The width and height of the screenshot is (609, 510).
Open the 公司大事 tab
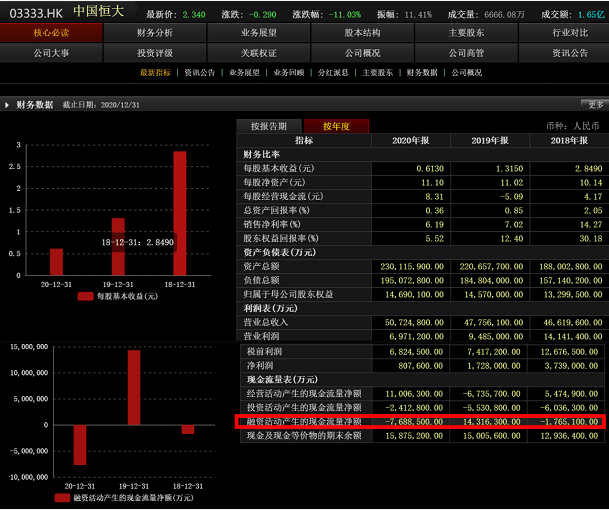click(52, 52)
